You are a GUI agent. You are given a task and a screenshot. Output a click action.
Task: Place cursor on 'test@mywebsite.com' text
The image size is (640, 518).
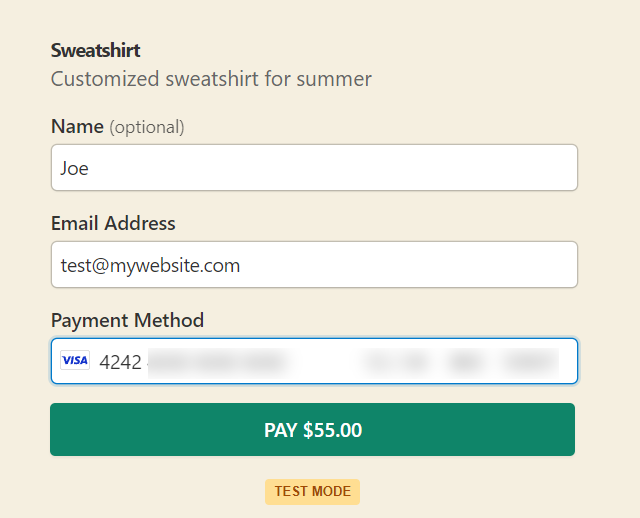tap(150, 265)
